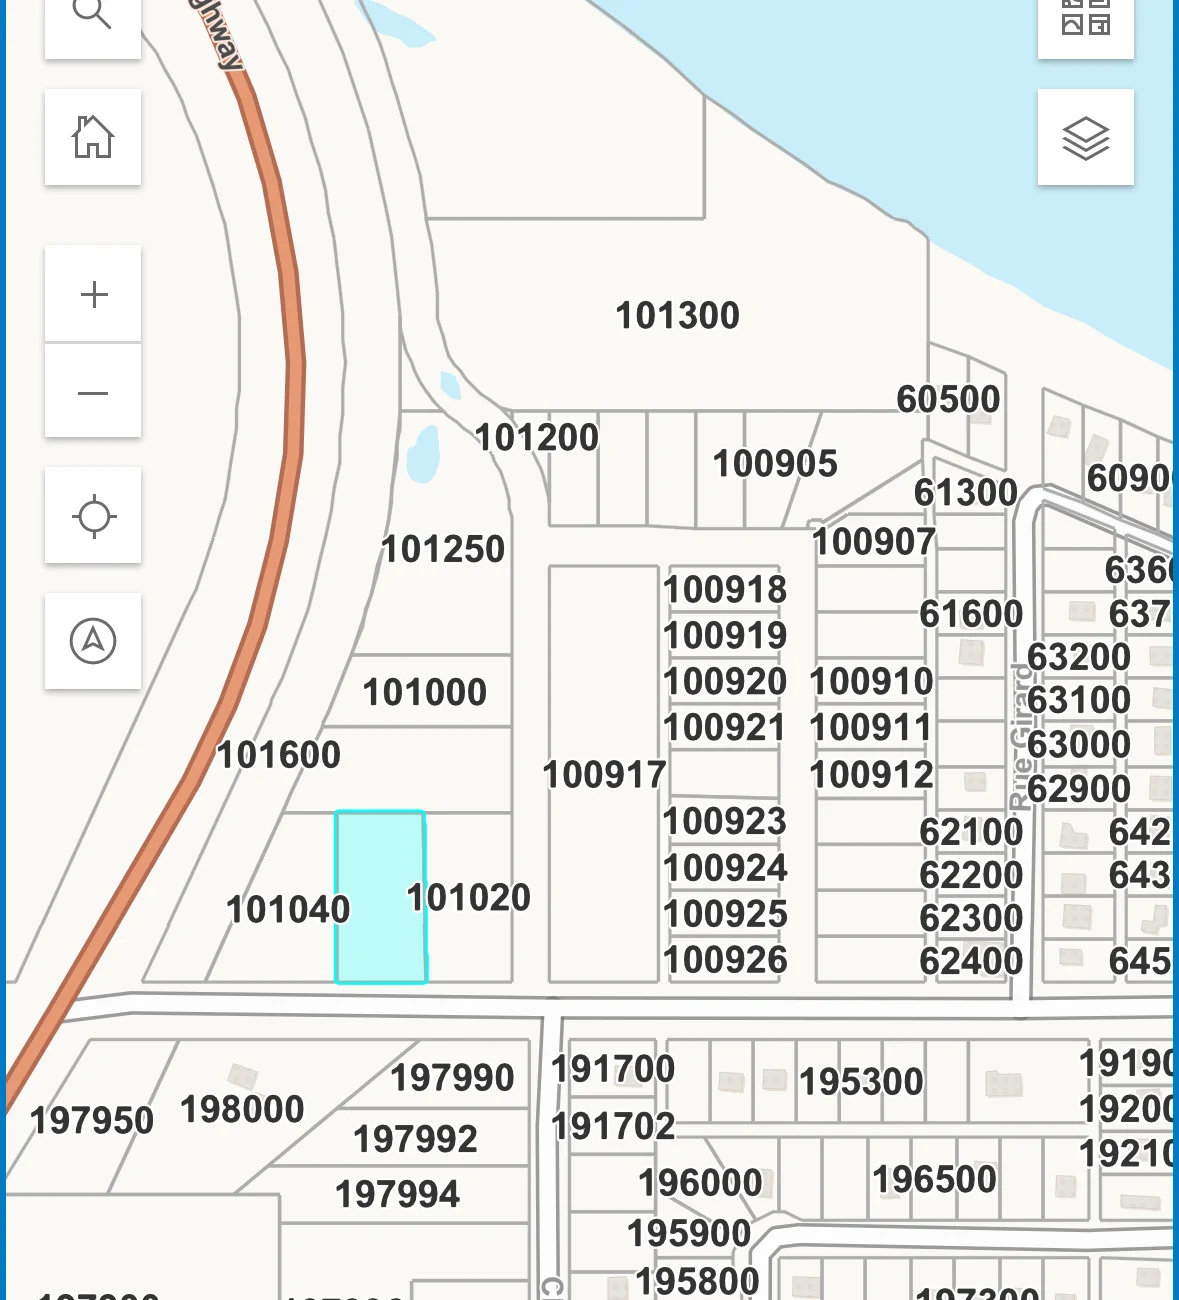Screen dimensions: 1179x1300
Task: Click parcel 101040 near the highway
Action: 288,909
